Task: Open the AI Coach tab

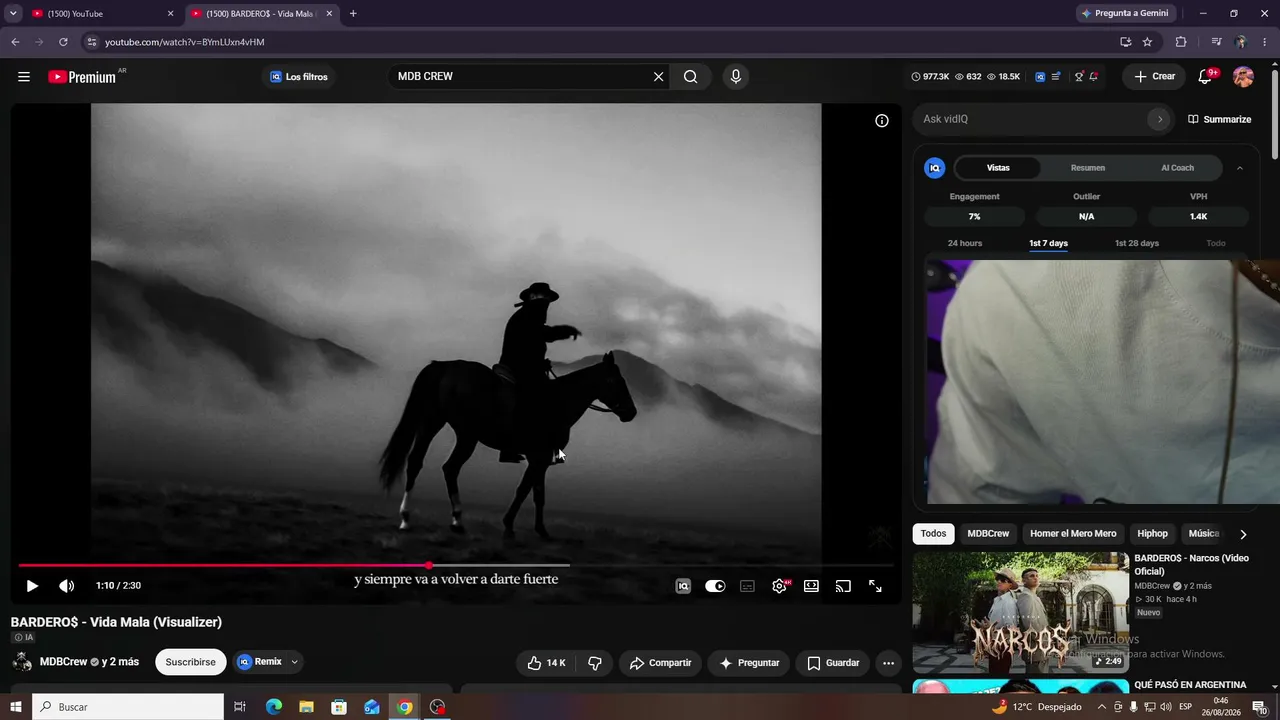Action: pyautogui.click(x=1177, y=168)
